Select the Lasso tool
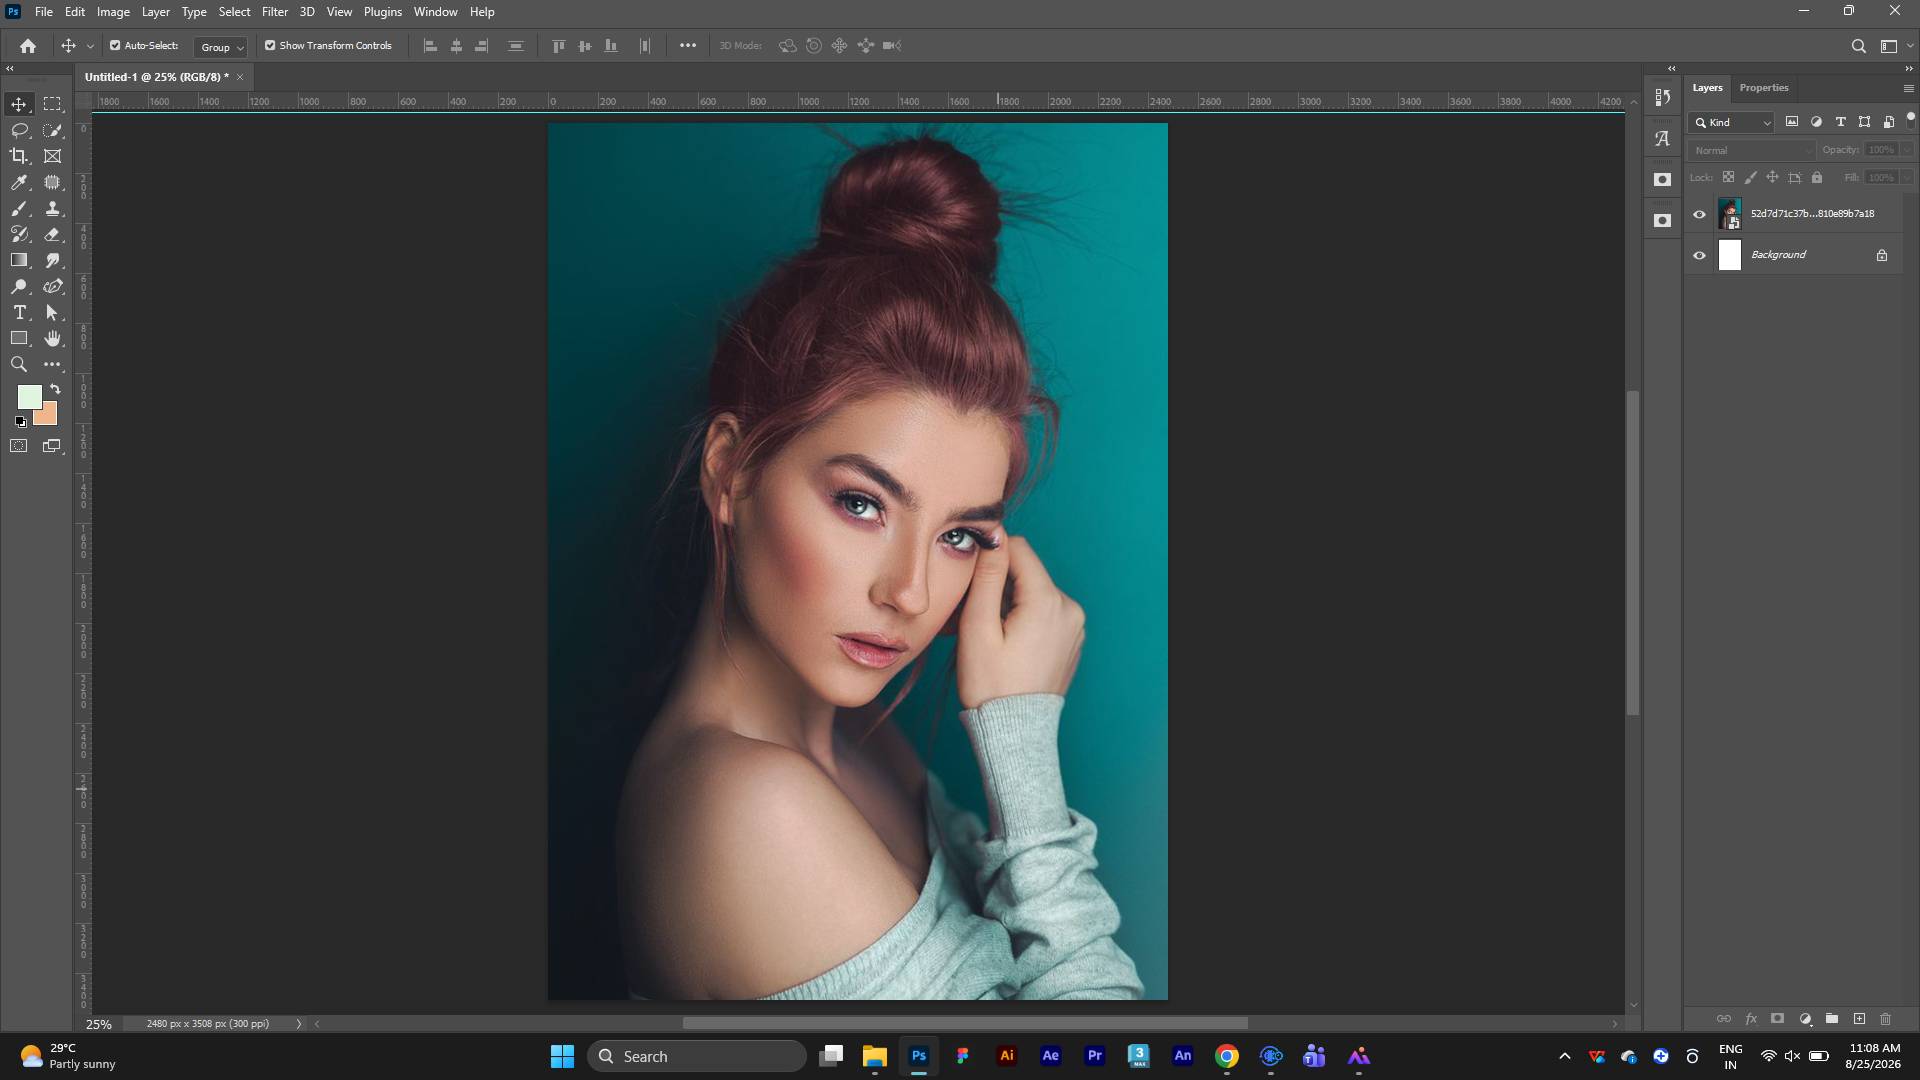 [x=19, y=130]
